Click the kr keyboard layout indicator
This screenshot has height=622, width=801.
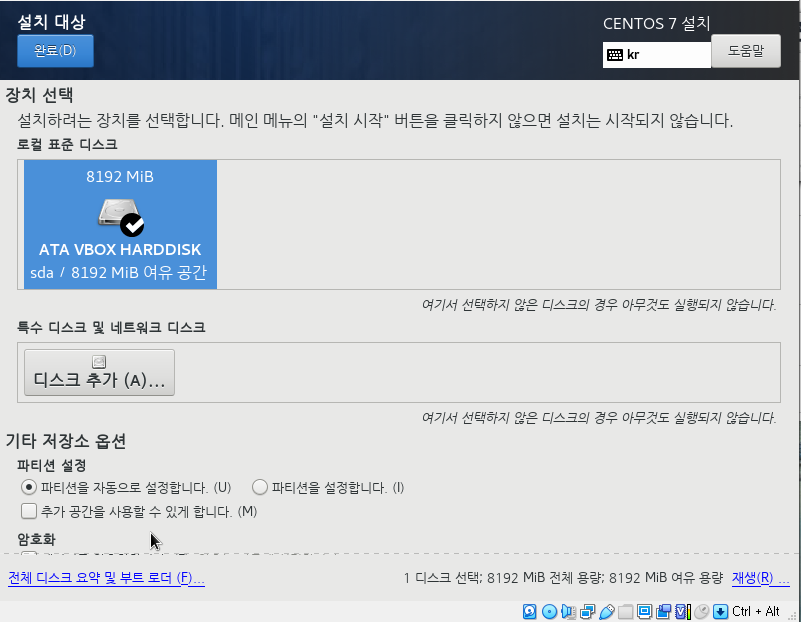[x=657, y=55]
